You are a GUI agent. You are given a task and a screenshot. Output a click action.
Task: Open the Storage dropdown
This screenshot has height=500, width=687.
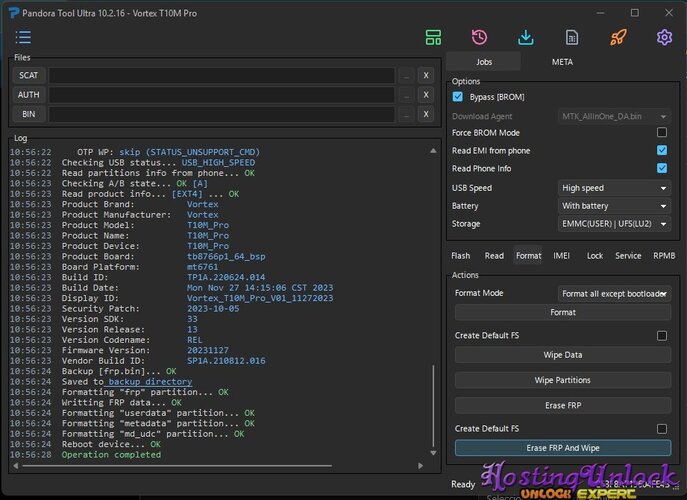coord(614,224)
